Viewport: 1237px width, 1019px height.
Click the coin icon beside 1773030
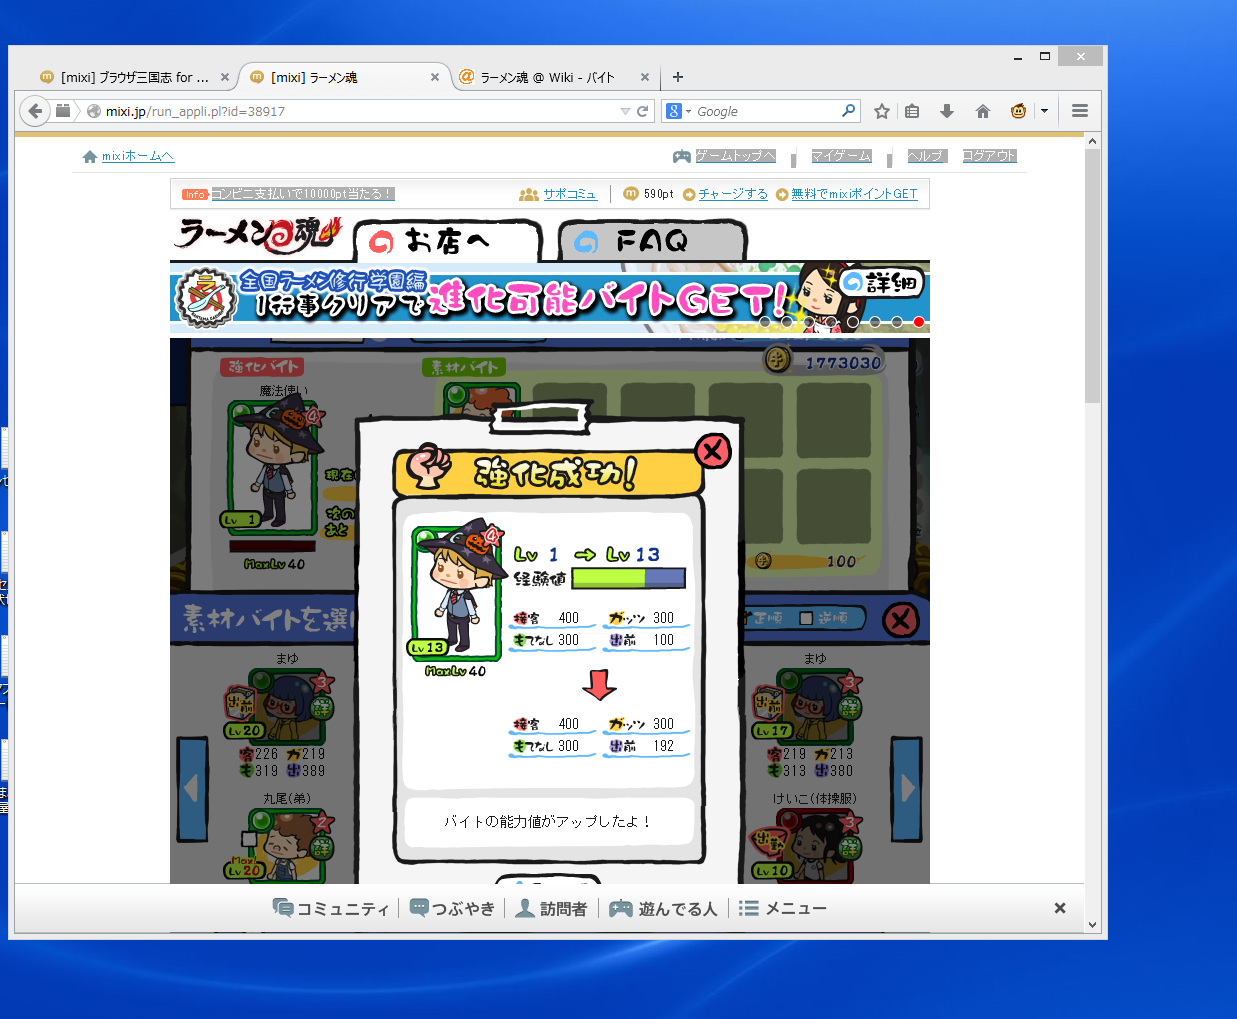777,360
